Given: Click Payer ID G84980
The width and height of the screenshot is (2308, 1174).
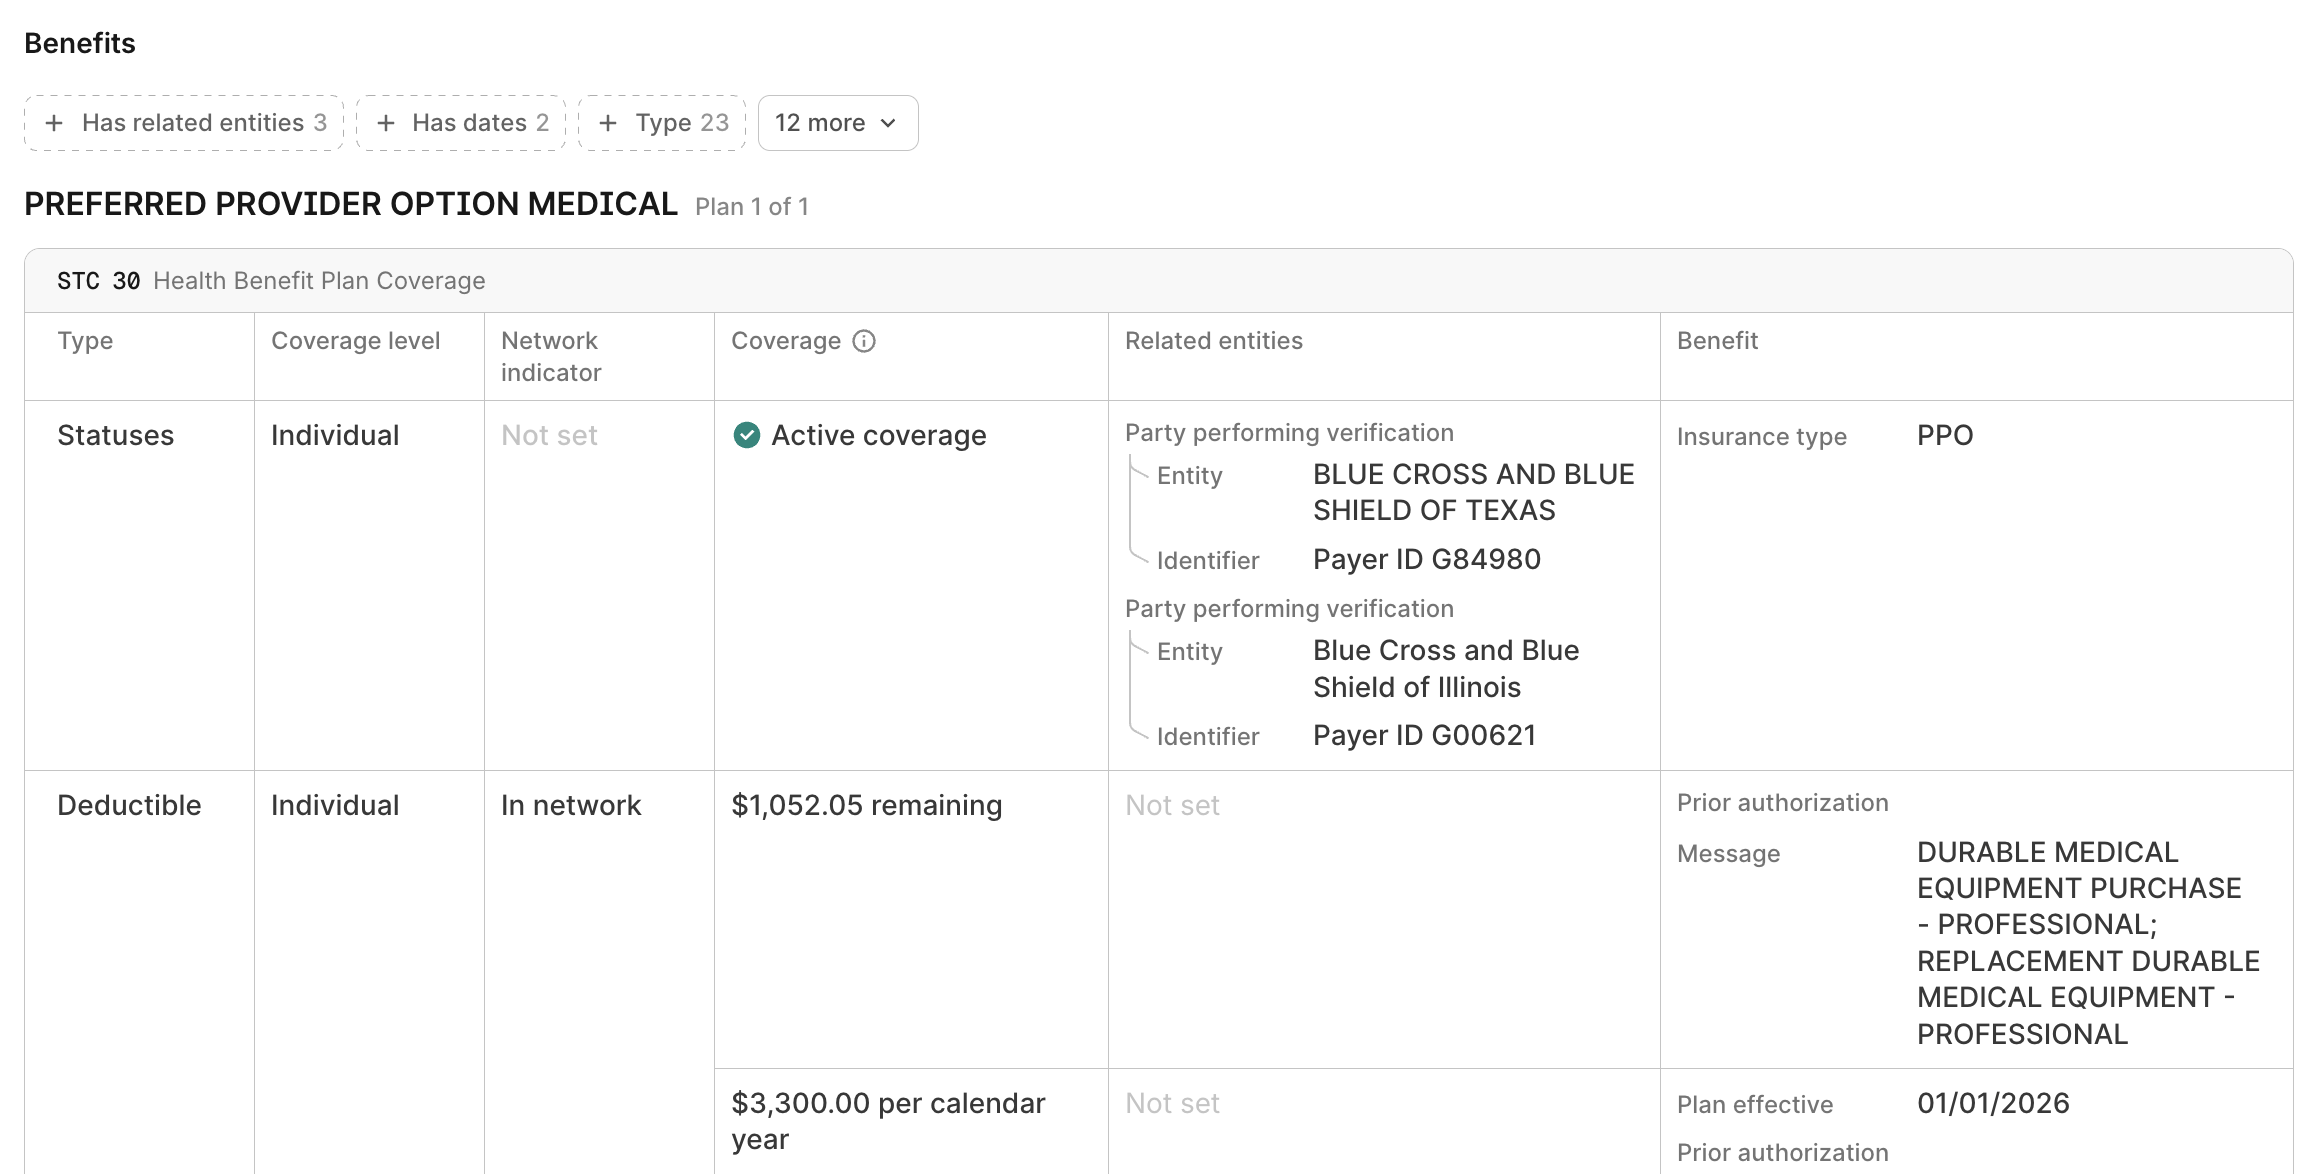Looking at the screenshot, I should 1427,559.
